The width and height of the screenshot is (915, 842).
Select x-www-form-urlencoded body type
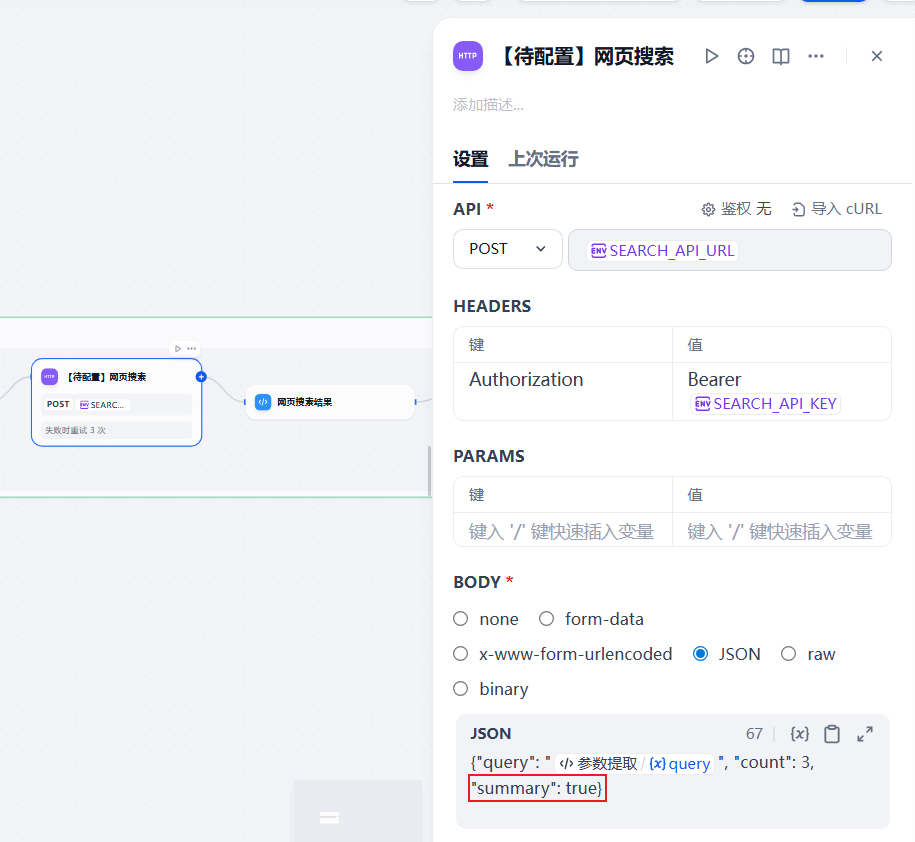[460, 654]
